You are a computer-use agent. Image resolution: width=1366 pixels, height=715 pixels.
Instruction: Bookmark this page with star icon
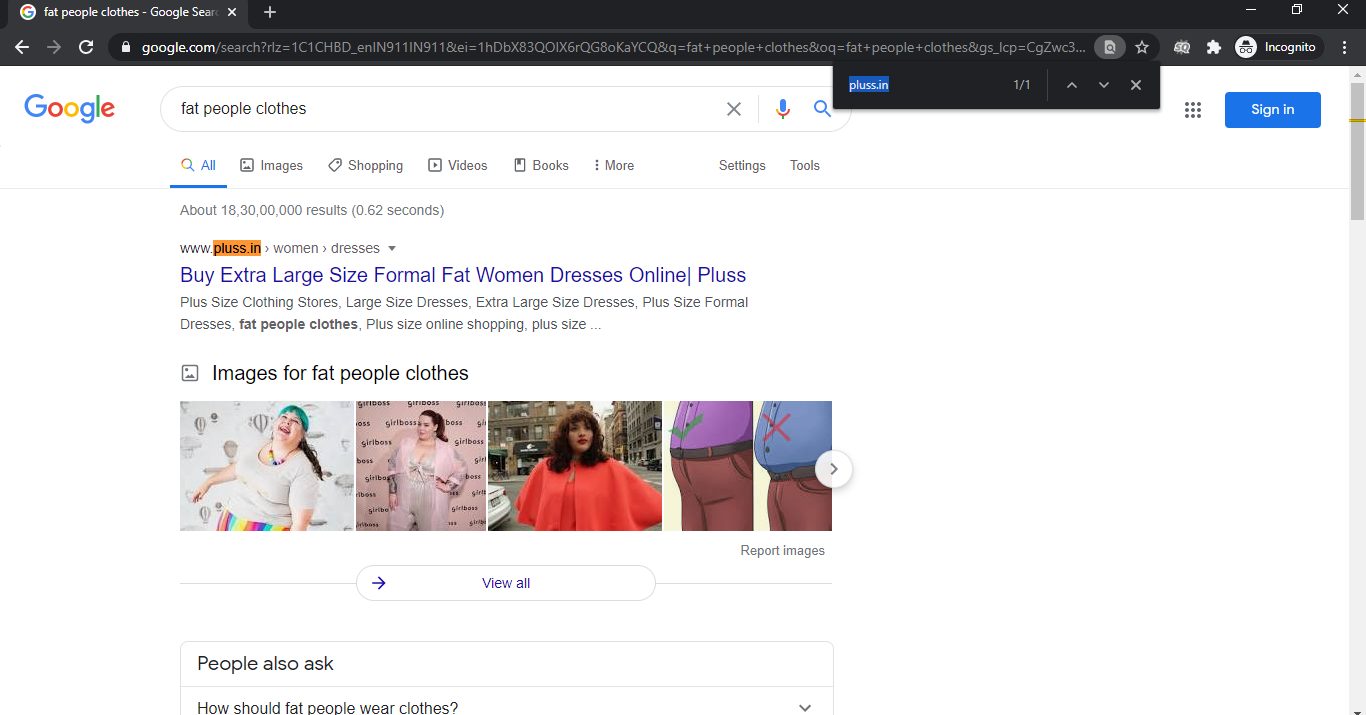1142,47
